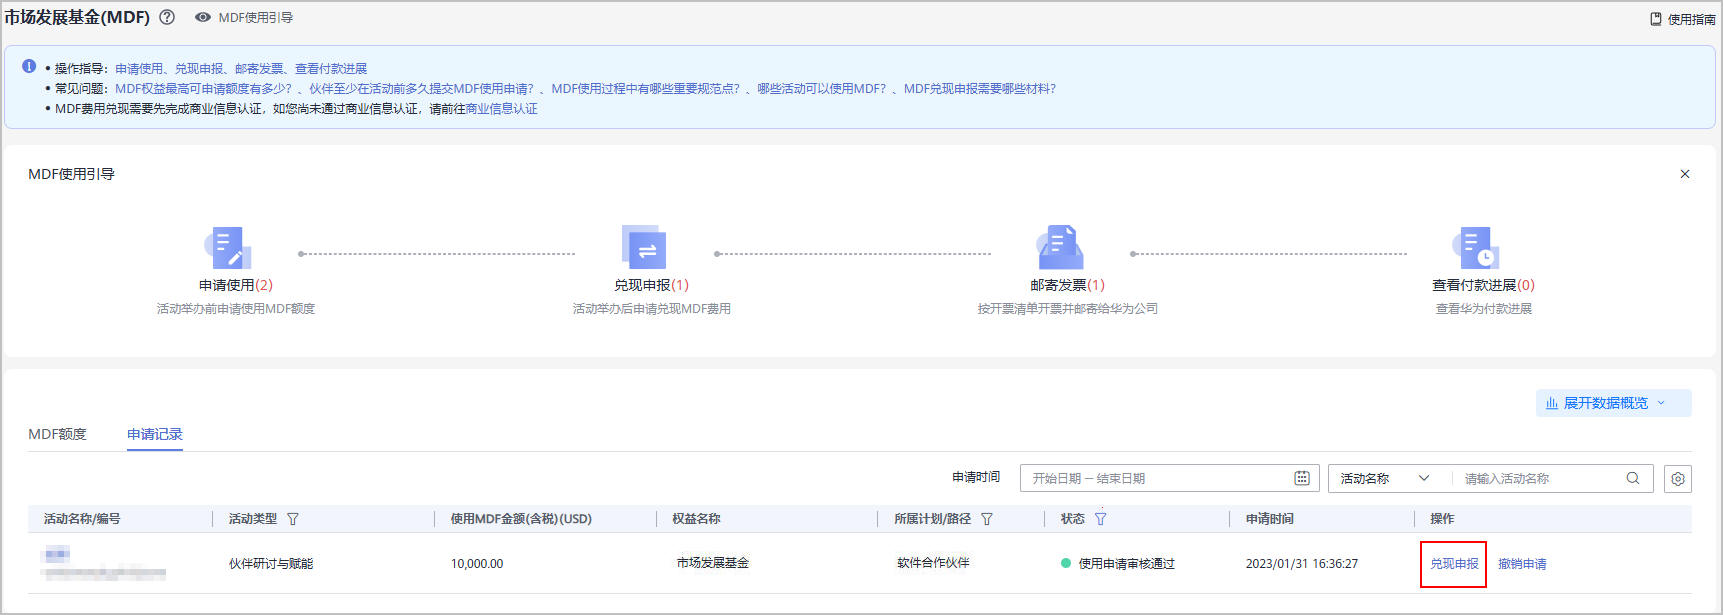Select the 申请记录 tab
This screenshot has width=1723, height=615.
(x=155, y=434)
